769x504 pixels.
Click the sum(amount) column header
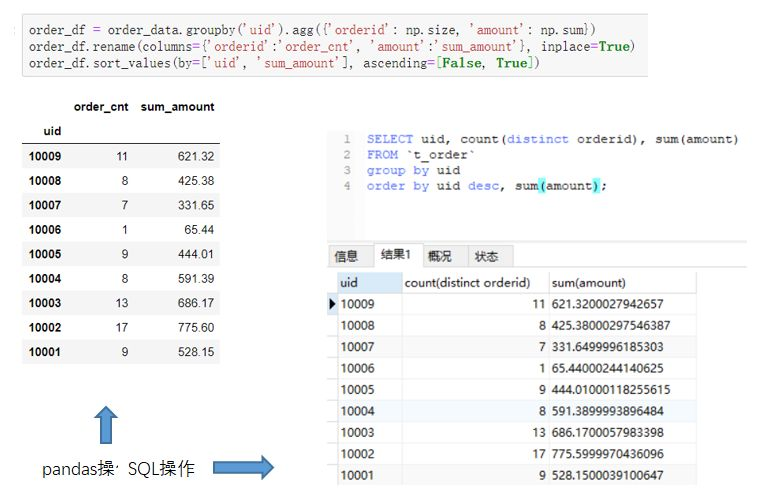[622, 283]
